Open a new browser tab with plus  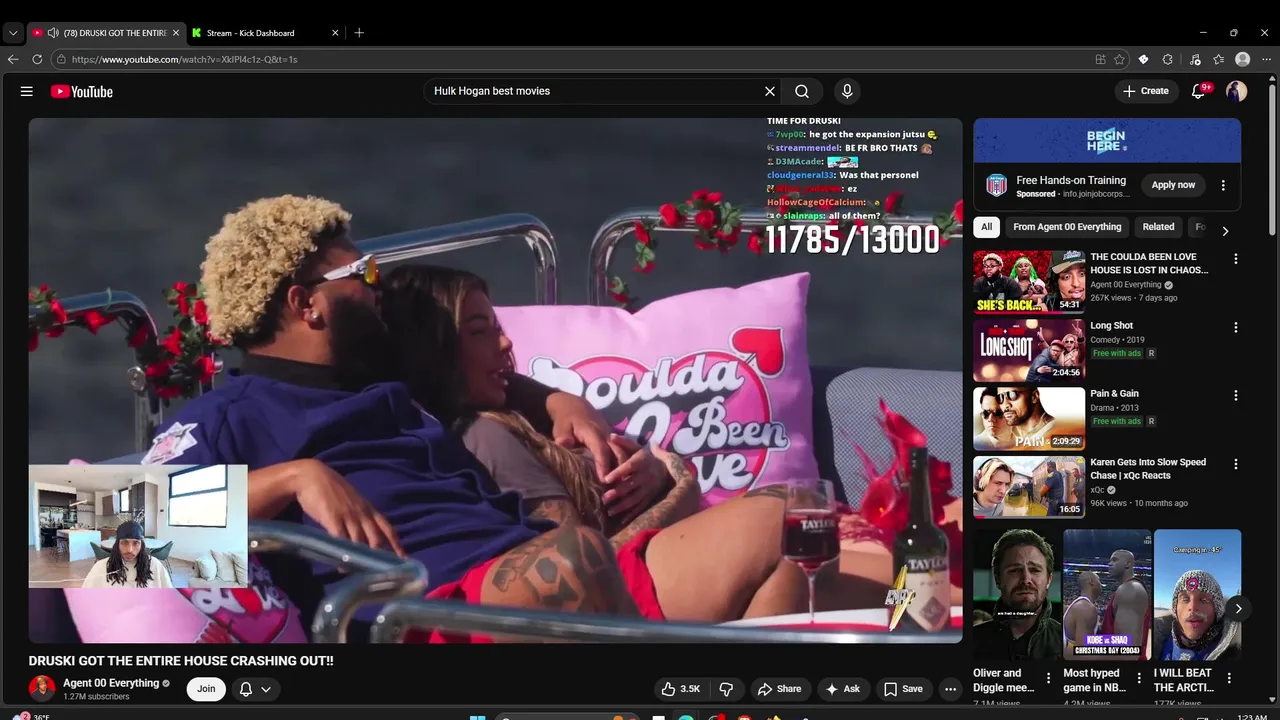coord(359,33)
